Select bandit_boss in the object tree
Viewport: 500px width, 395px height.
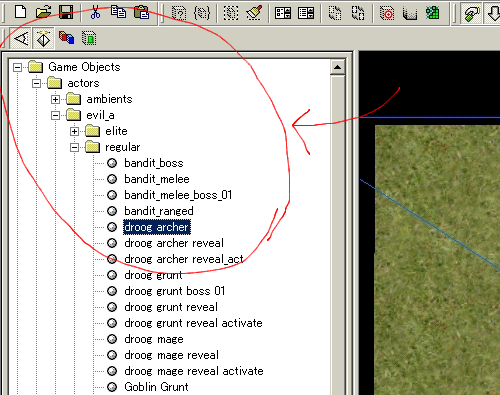coord(154,163)
